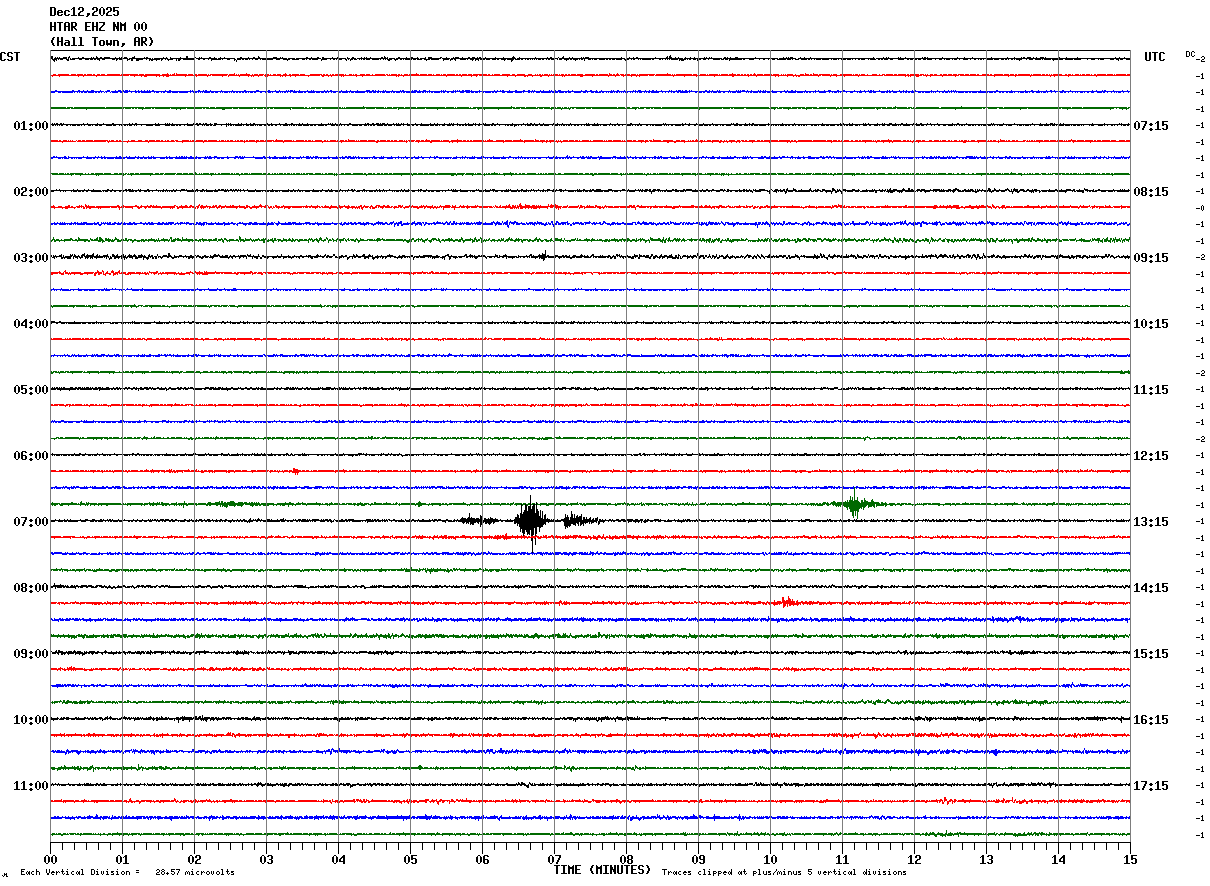
Task: Select the 06:00 CST time label
Action: coord(31,456)
